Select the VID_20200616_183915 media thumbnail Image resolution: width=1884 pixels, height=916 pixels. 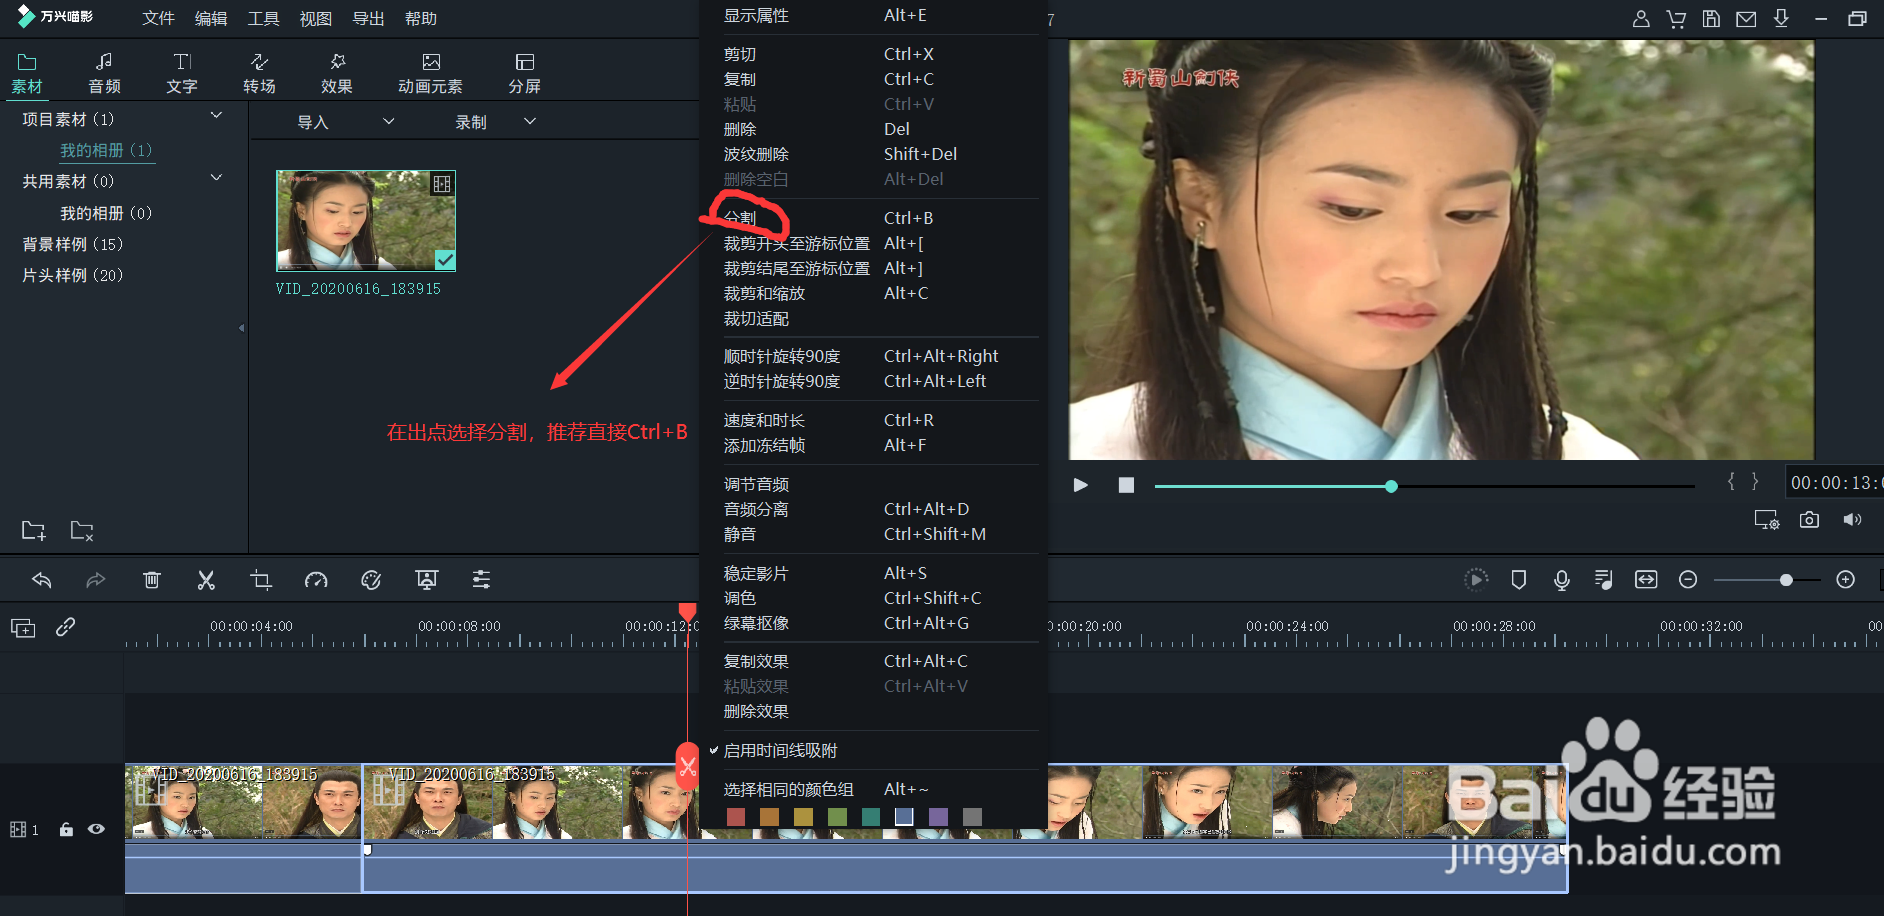tap(366, 221)
